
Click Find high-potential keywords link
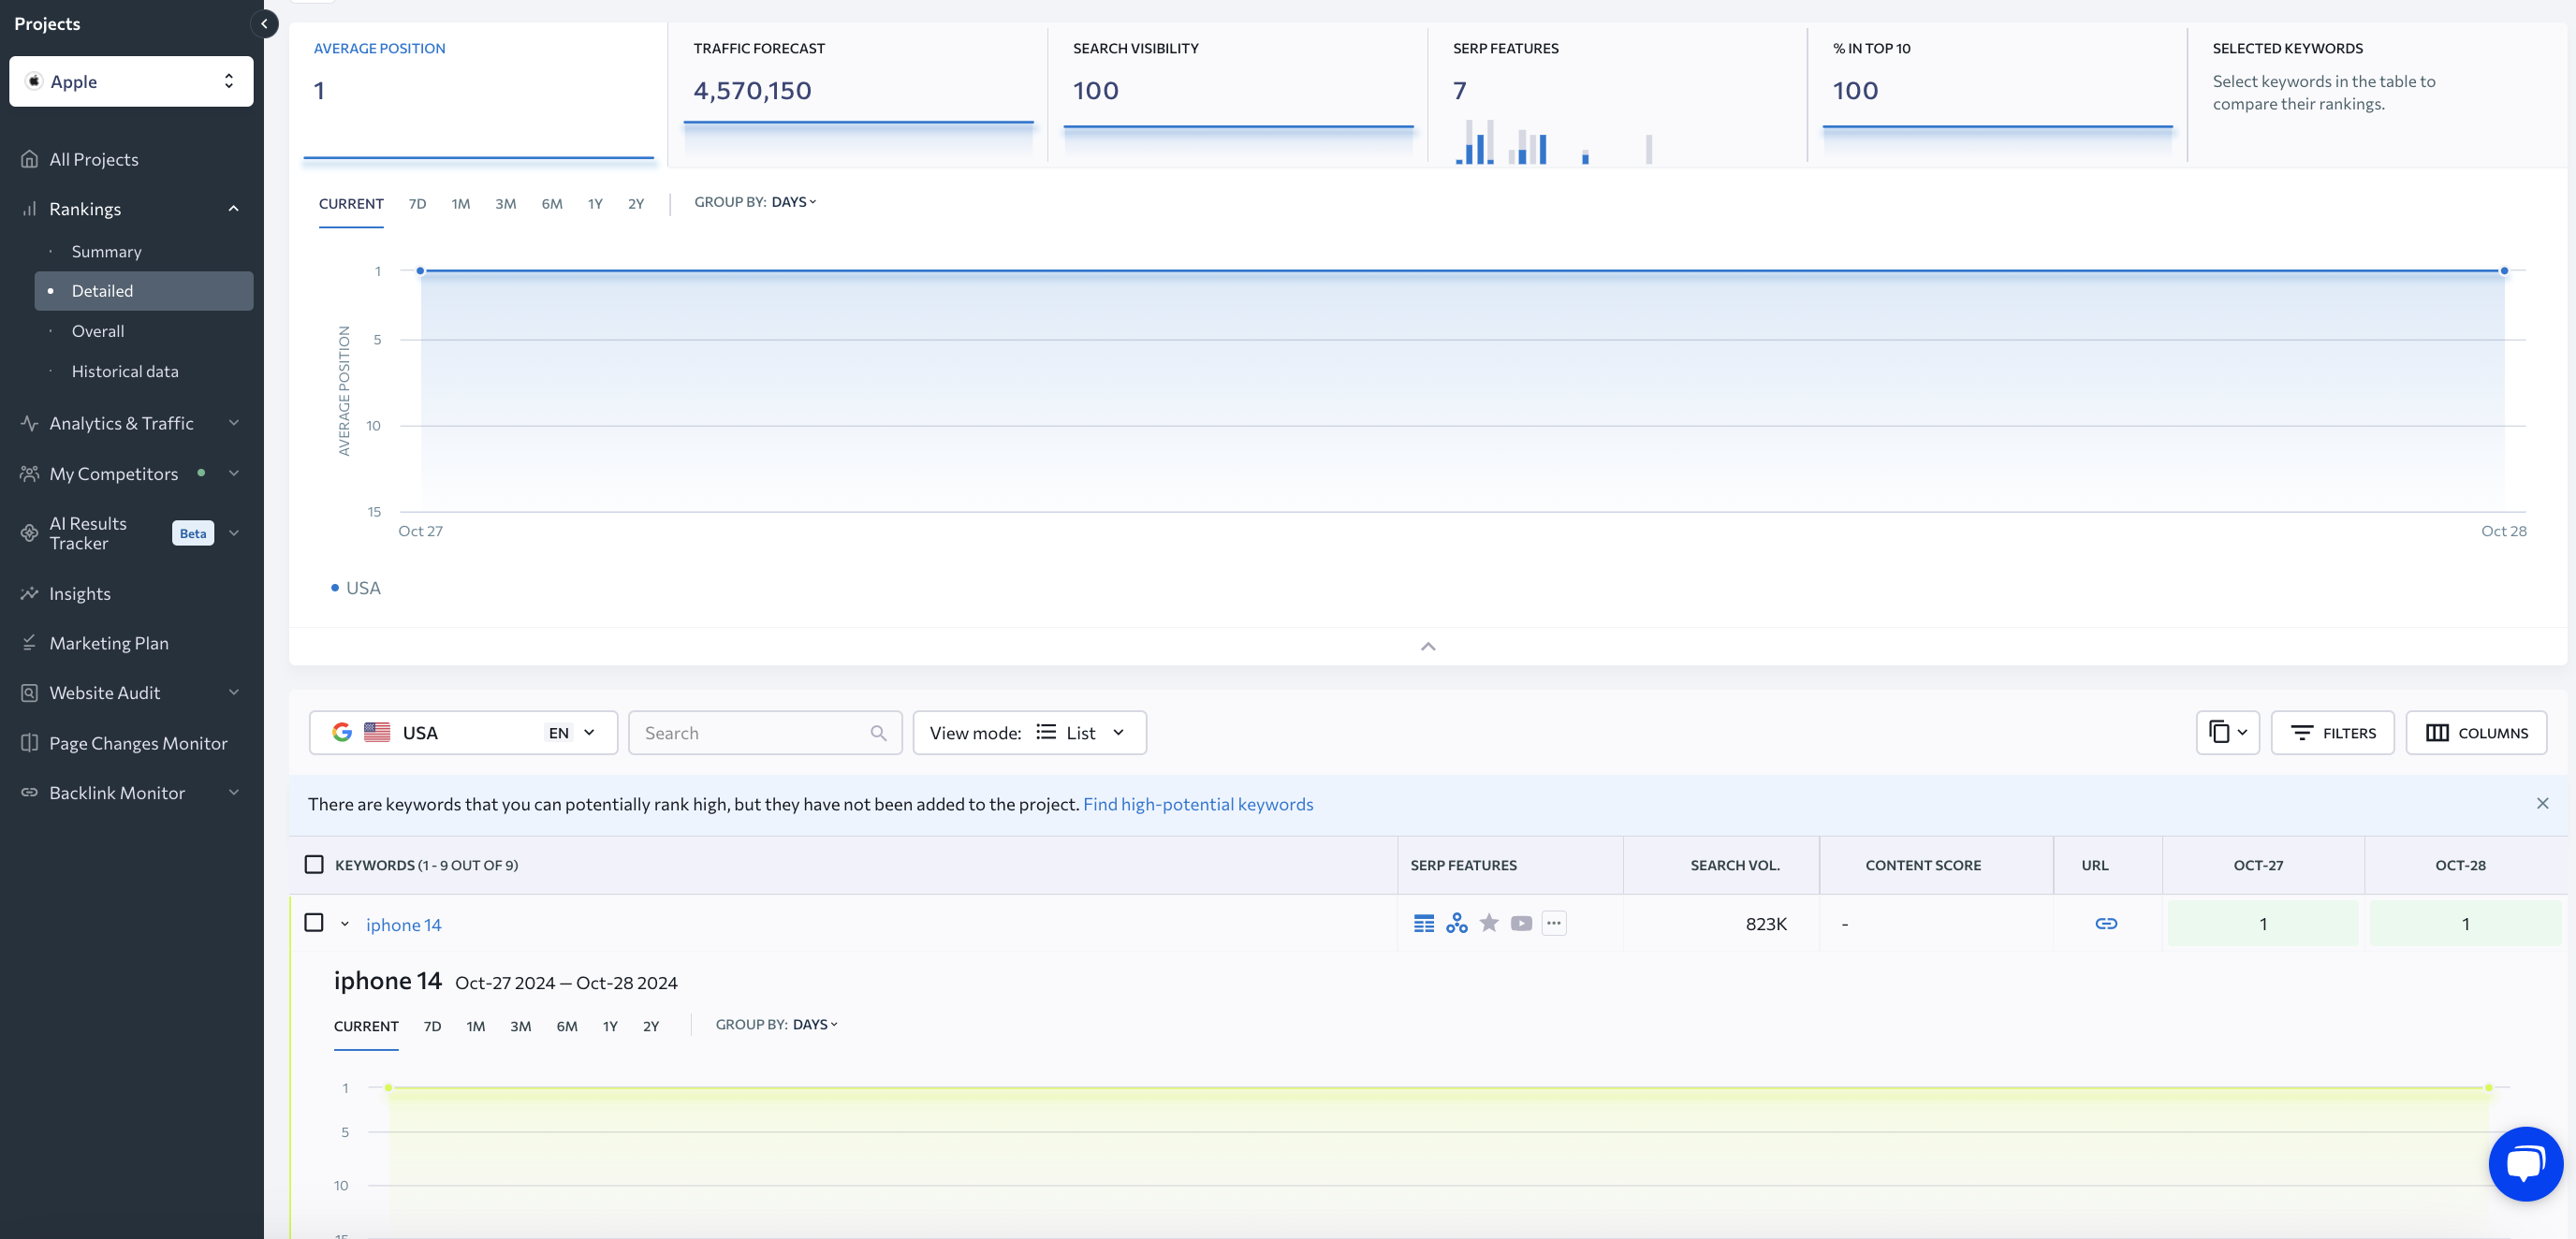click(1197, 805)
